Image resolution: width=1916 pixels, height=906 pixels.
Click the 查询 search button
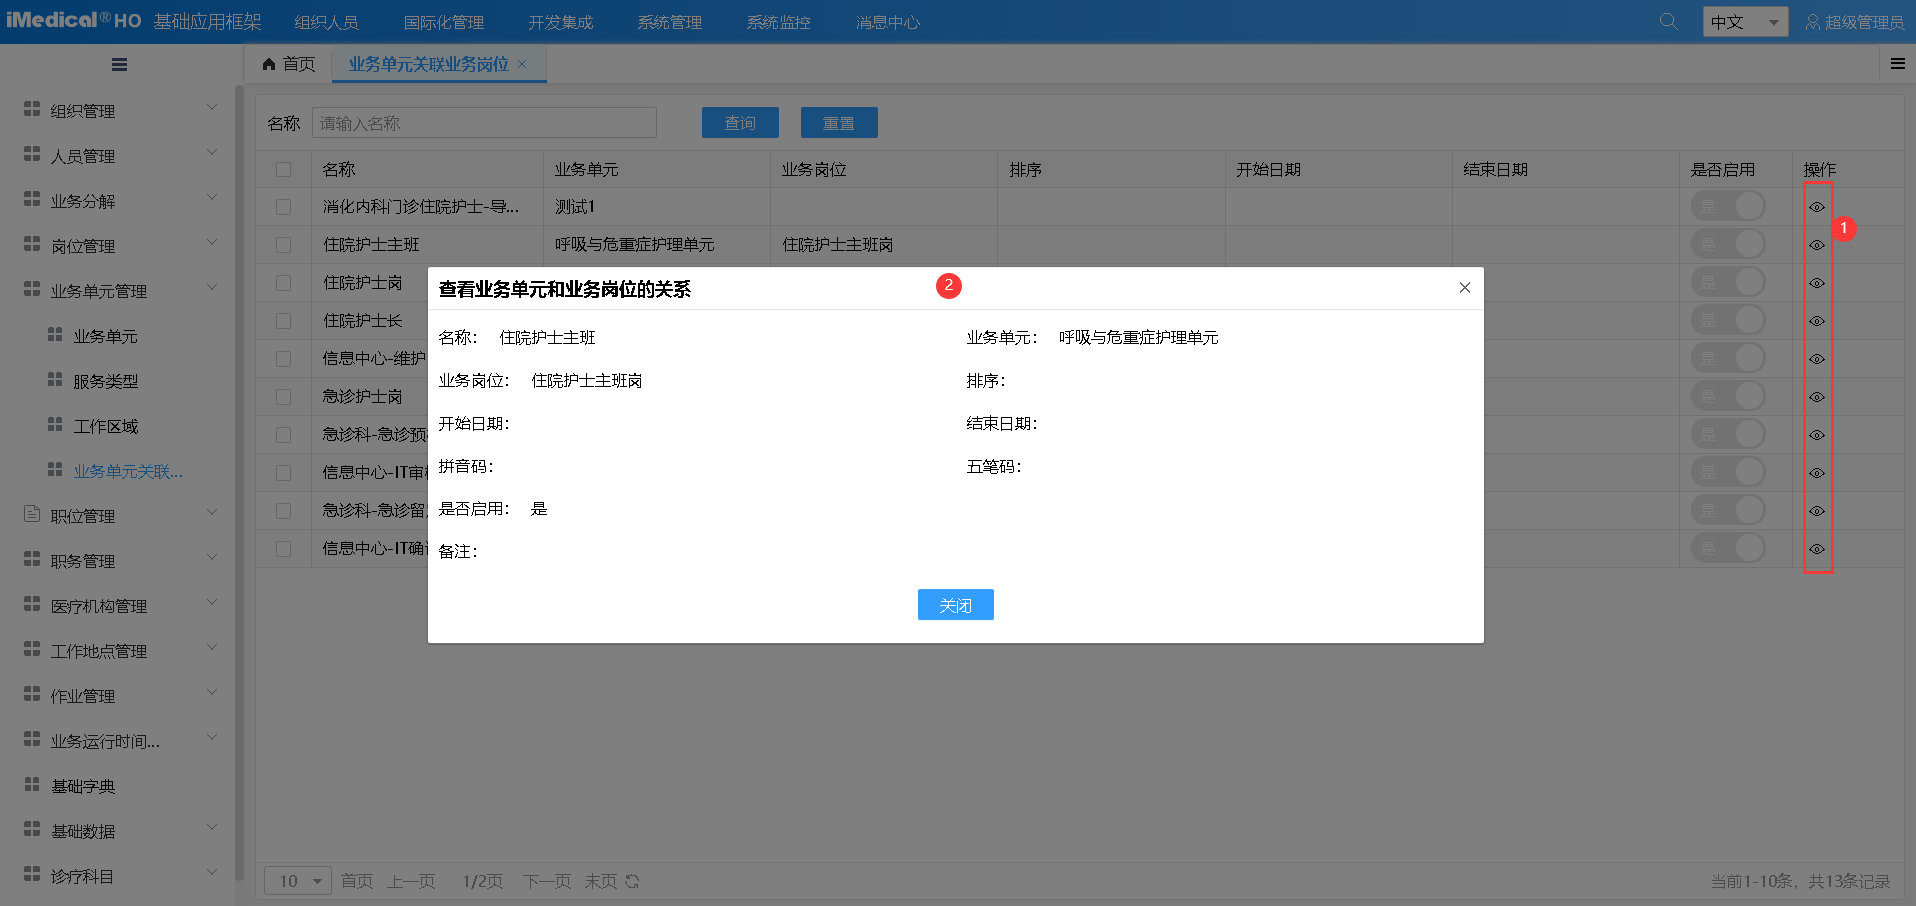pos(740,122)
